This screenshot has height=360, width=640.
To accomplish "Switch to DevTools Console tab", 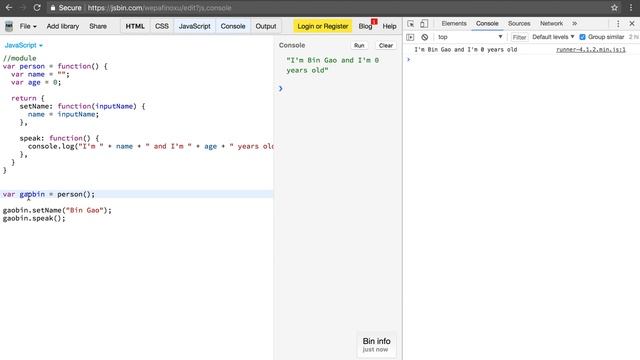I will point(487,24).
